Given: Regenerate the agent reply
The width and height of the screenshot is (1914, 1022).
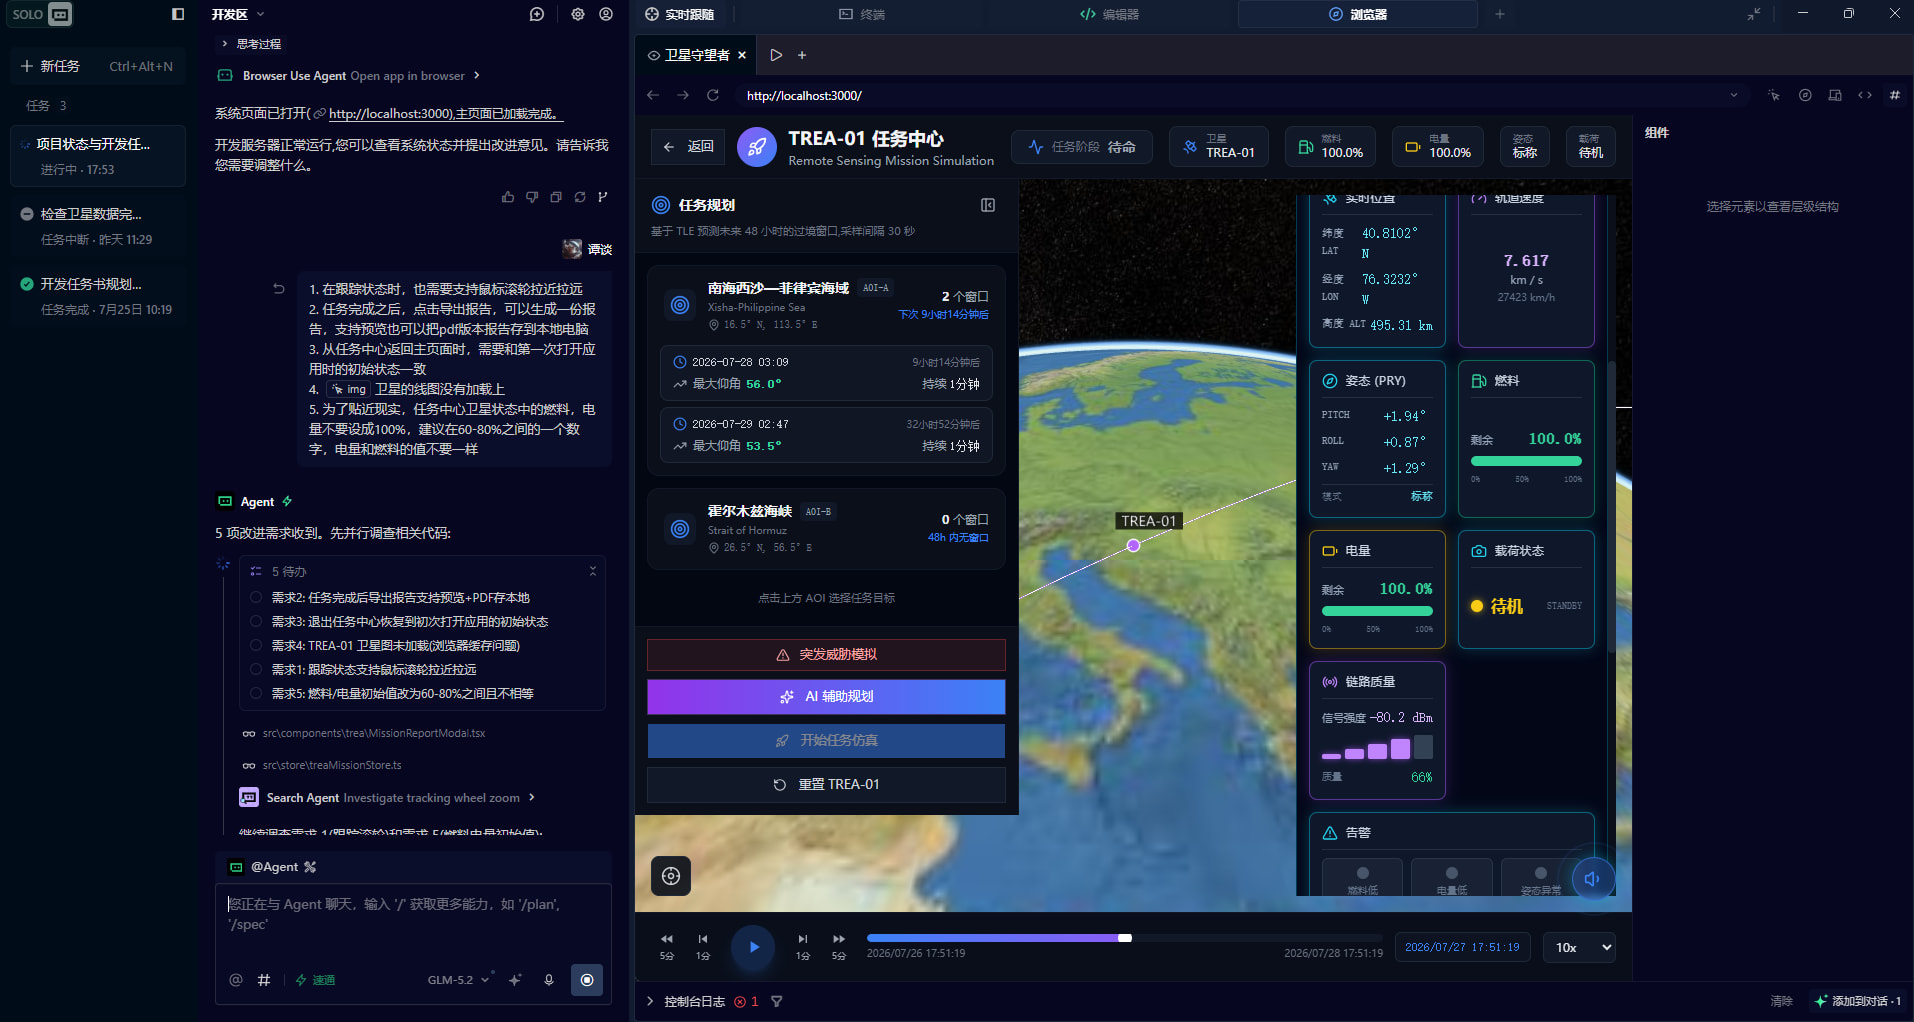Looking at the screenshot, I should coord(580,197).
